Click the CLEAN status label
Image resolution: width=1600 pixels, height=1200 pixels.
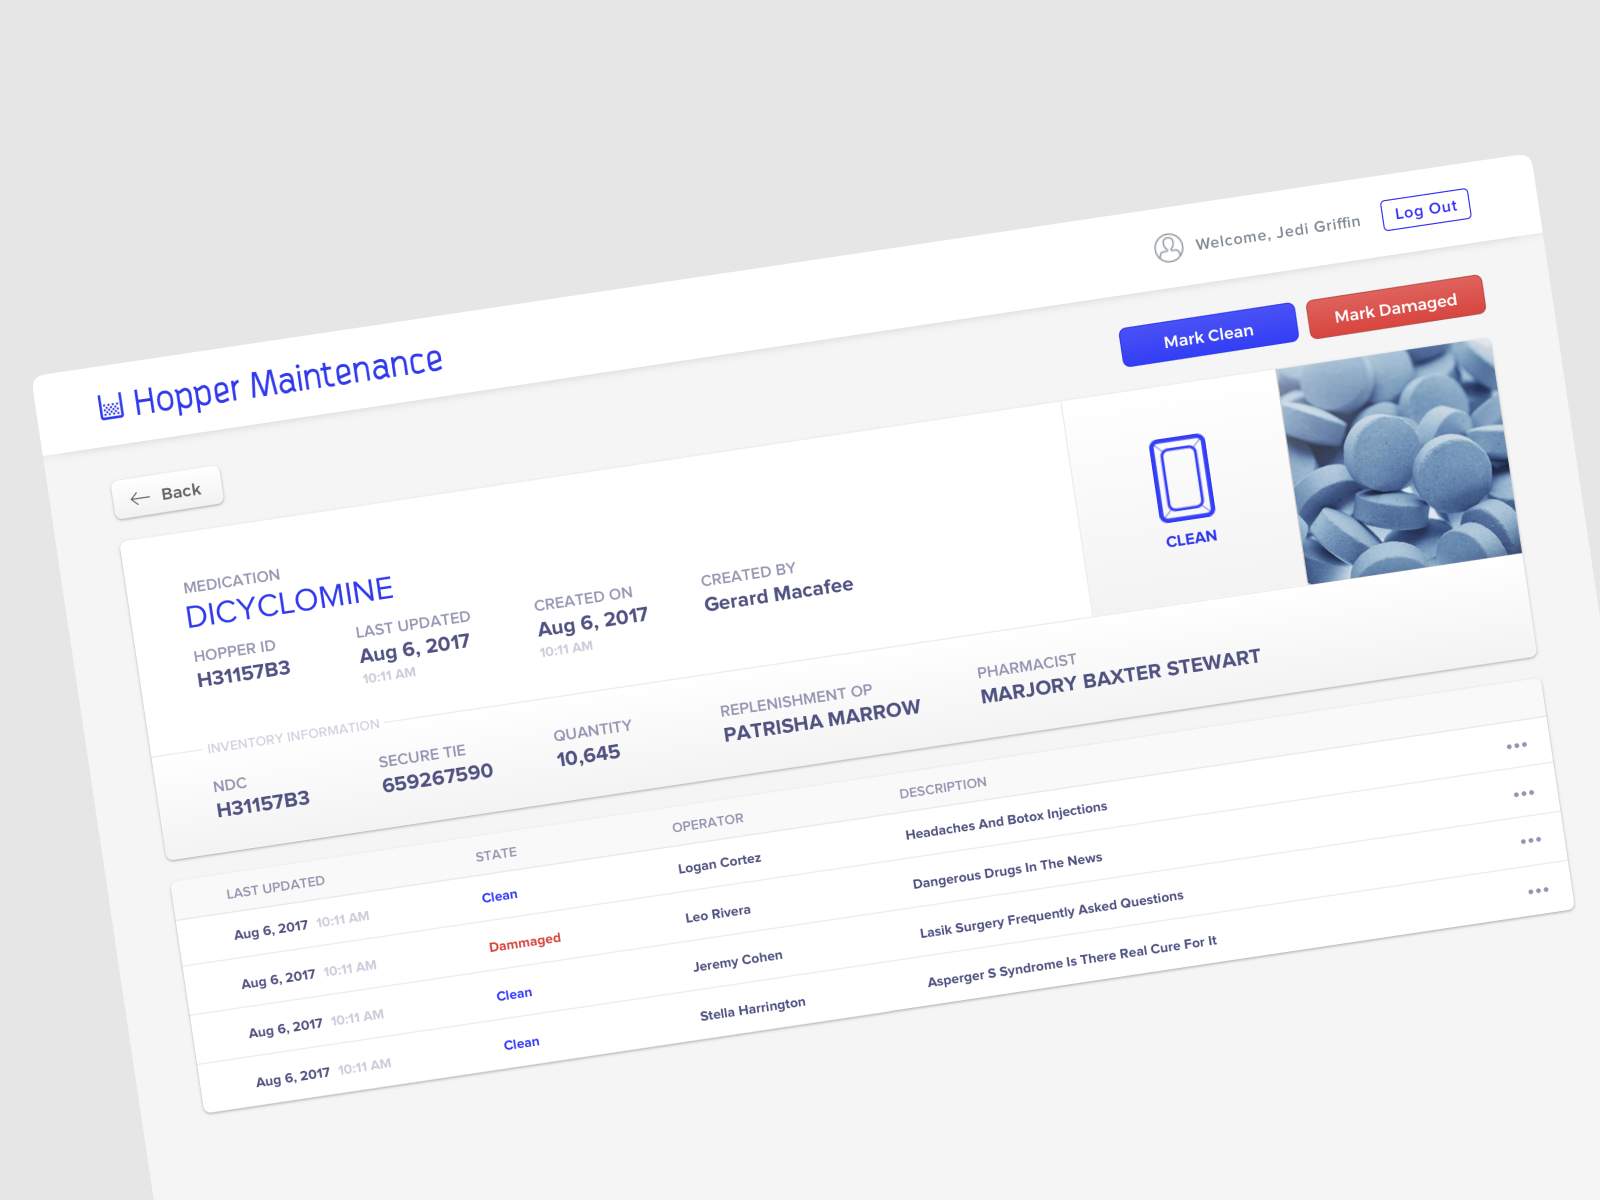click(1191, 539)
